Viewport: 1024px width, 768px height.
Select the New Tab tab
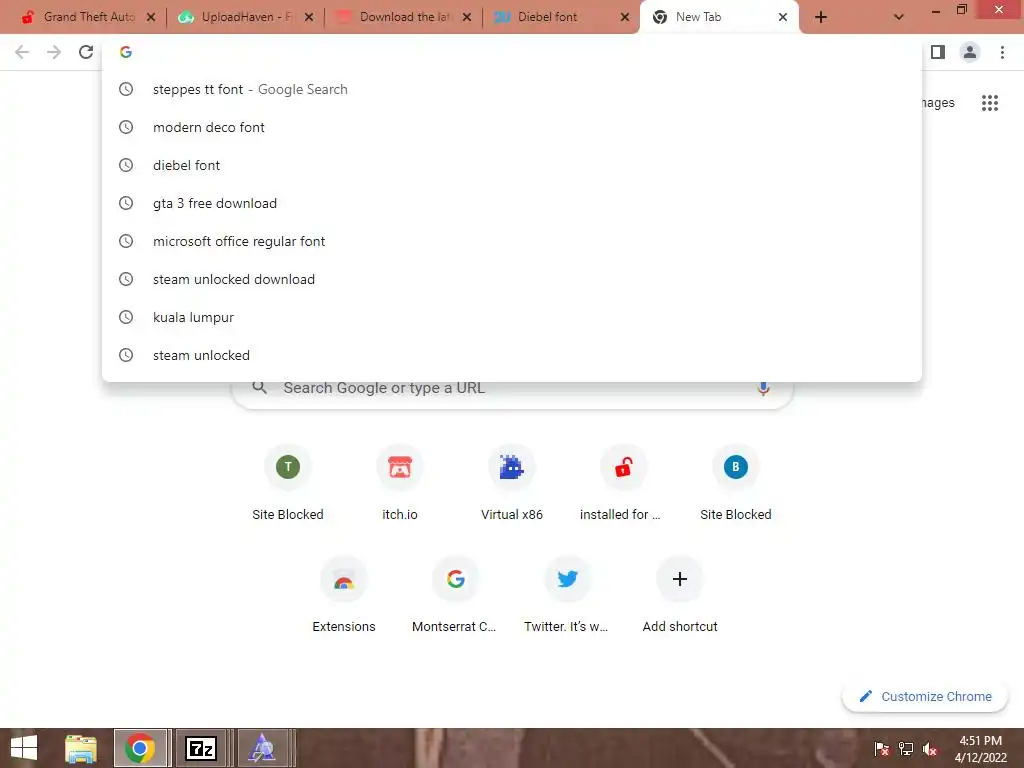coord(698,17)
